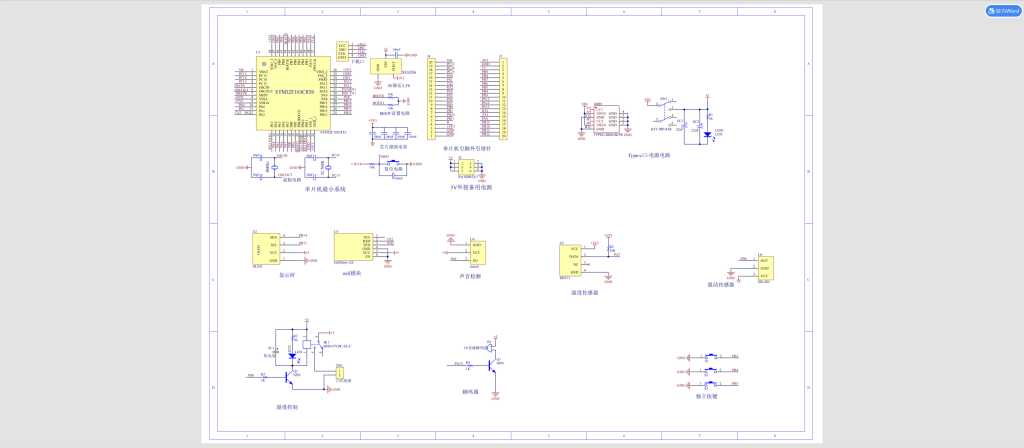This screenshot has width=1024, height=448.
Task: Select the 声音检测 sound sensor component
Action: click(477, 252)
